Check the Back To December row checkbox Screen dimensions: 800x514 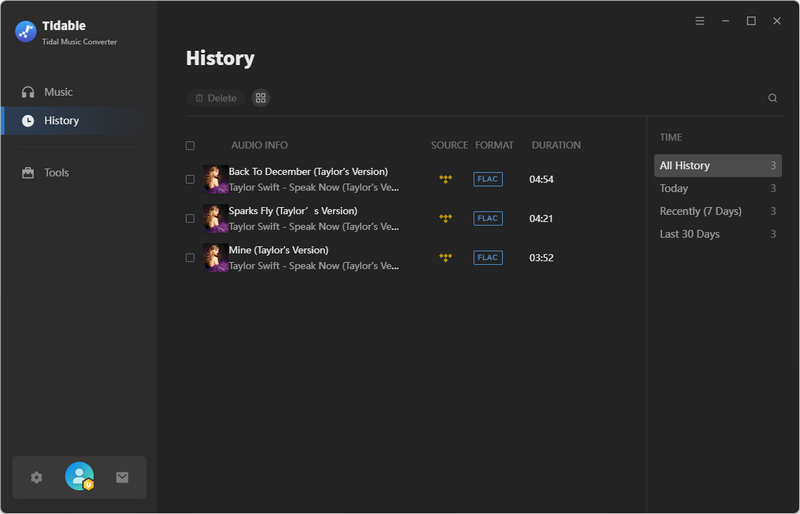190,179
